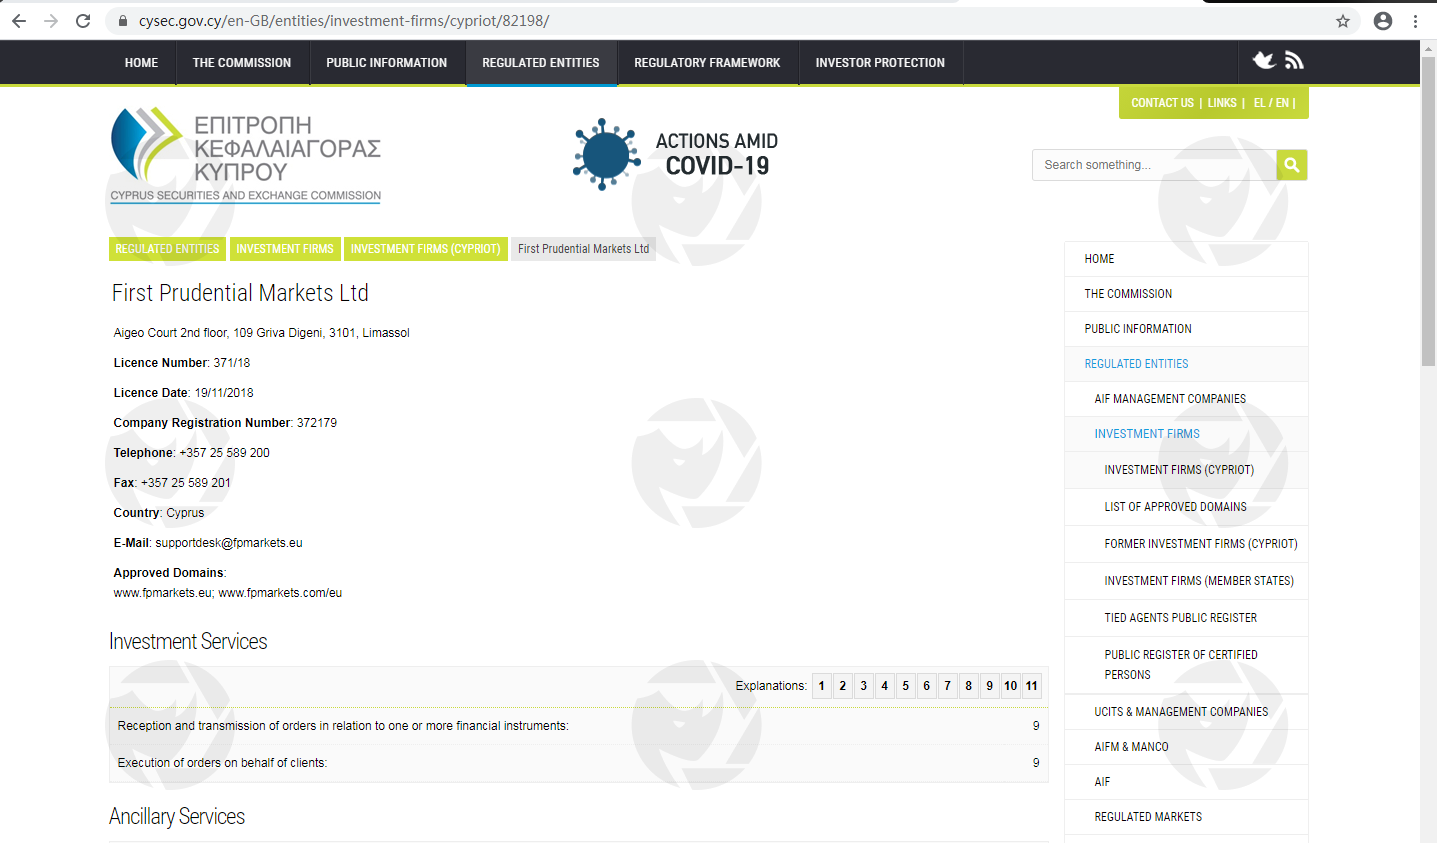Open Chrome three-dot menu
1437x843 pixels.
pyautogui.click(x=1415, y=21)
